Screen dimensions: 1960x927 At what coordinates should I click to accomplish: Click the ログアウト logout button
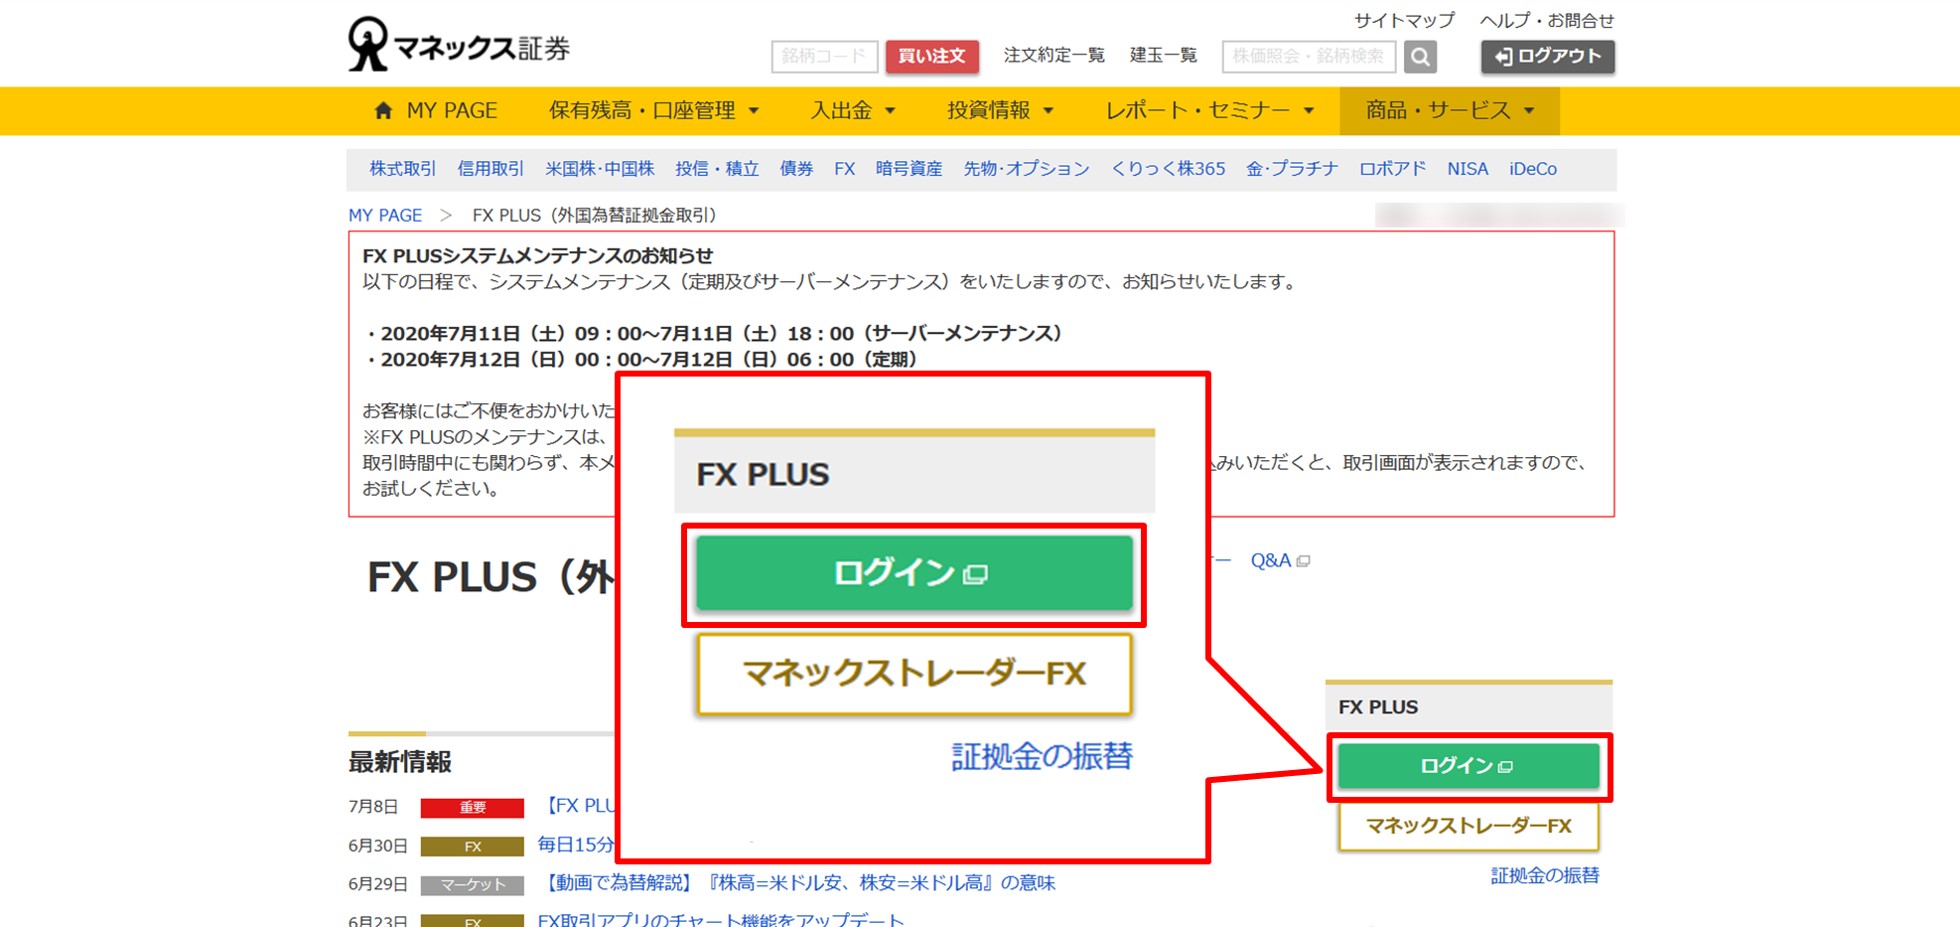click(x=1547, y=57)
